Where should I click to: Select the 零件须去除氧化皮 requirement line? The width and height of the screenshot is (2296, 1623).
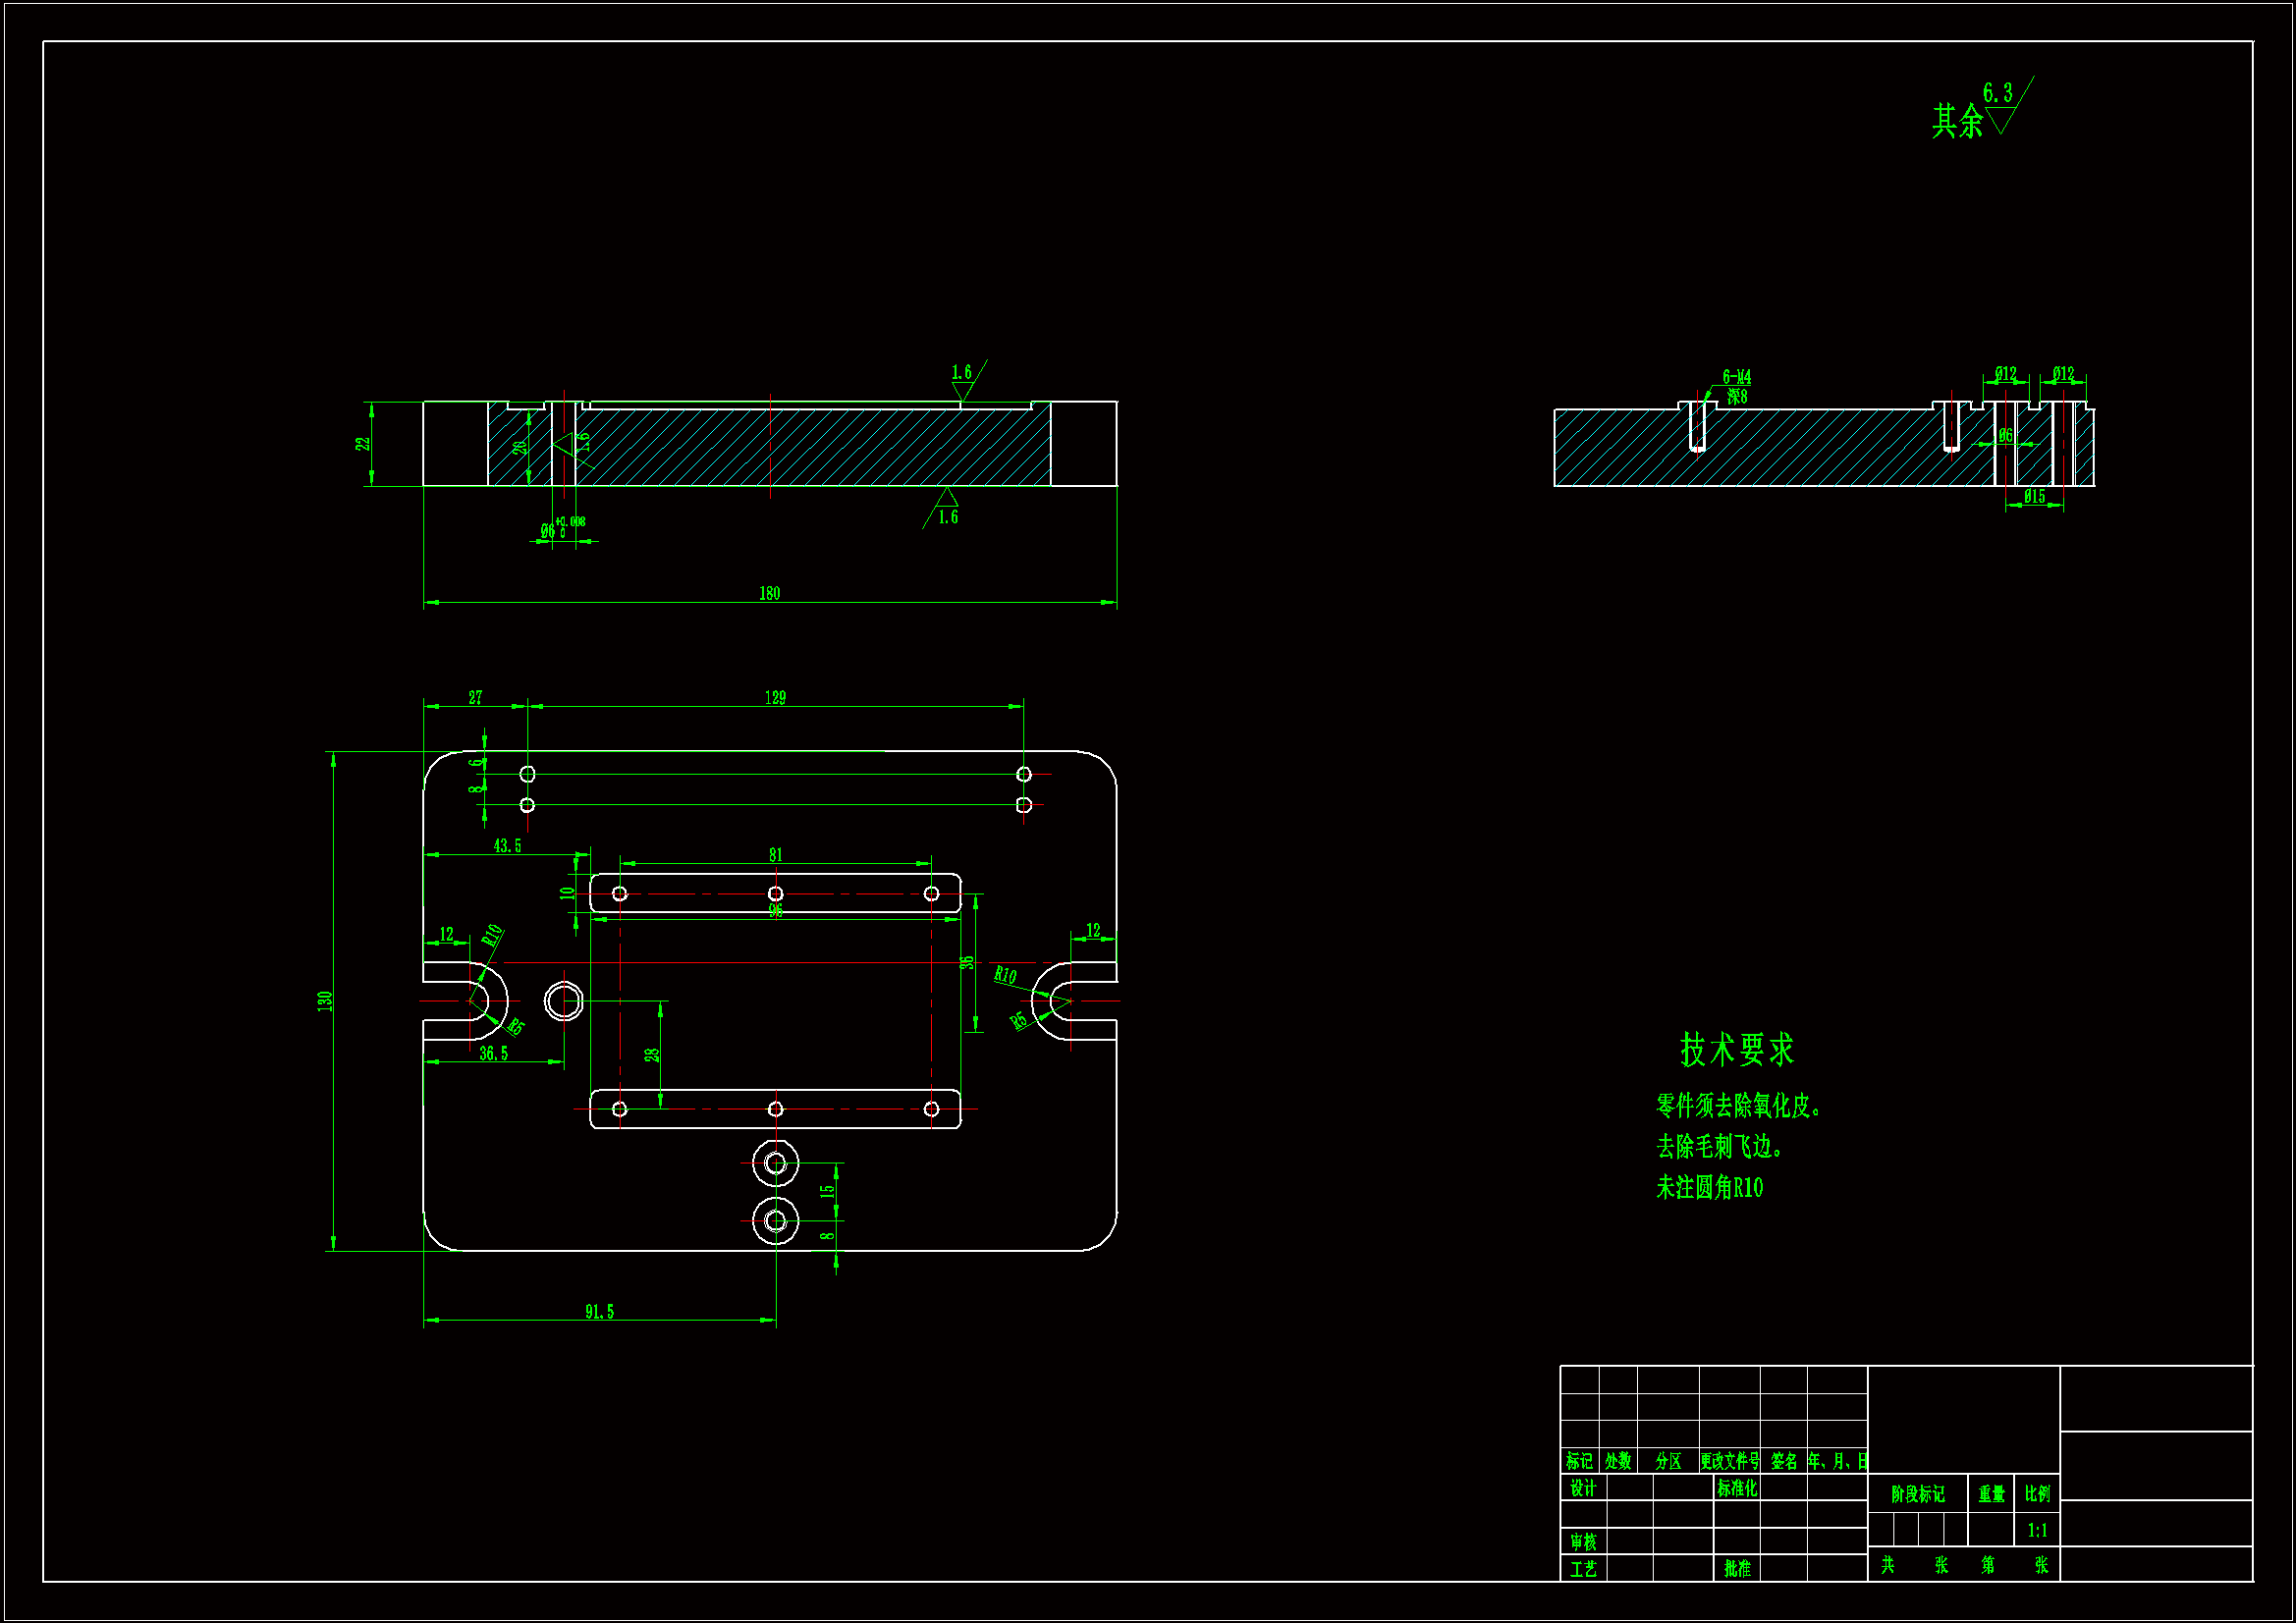point(1739,1106)
